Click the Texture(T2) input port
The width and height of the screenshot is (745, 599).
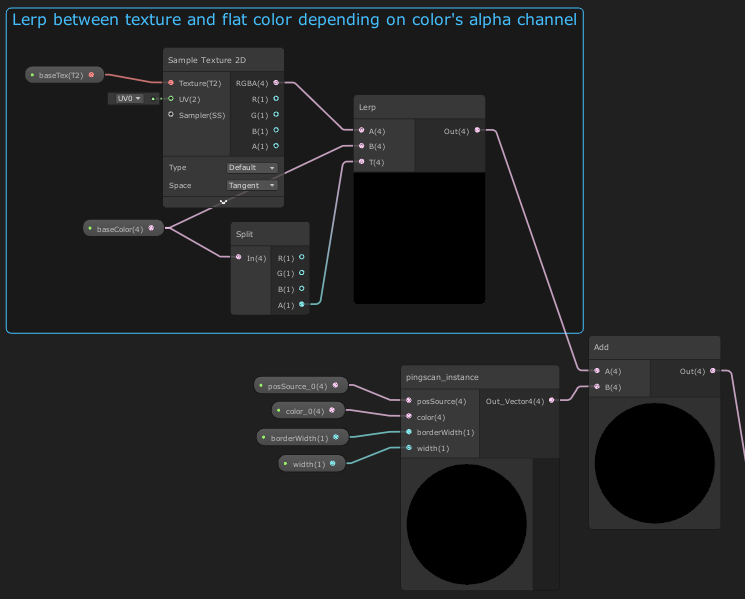[171, 83]
